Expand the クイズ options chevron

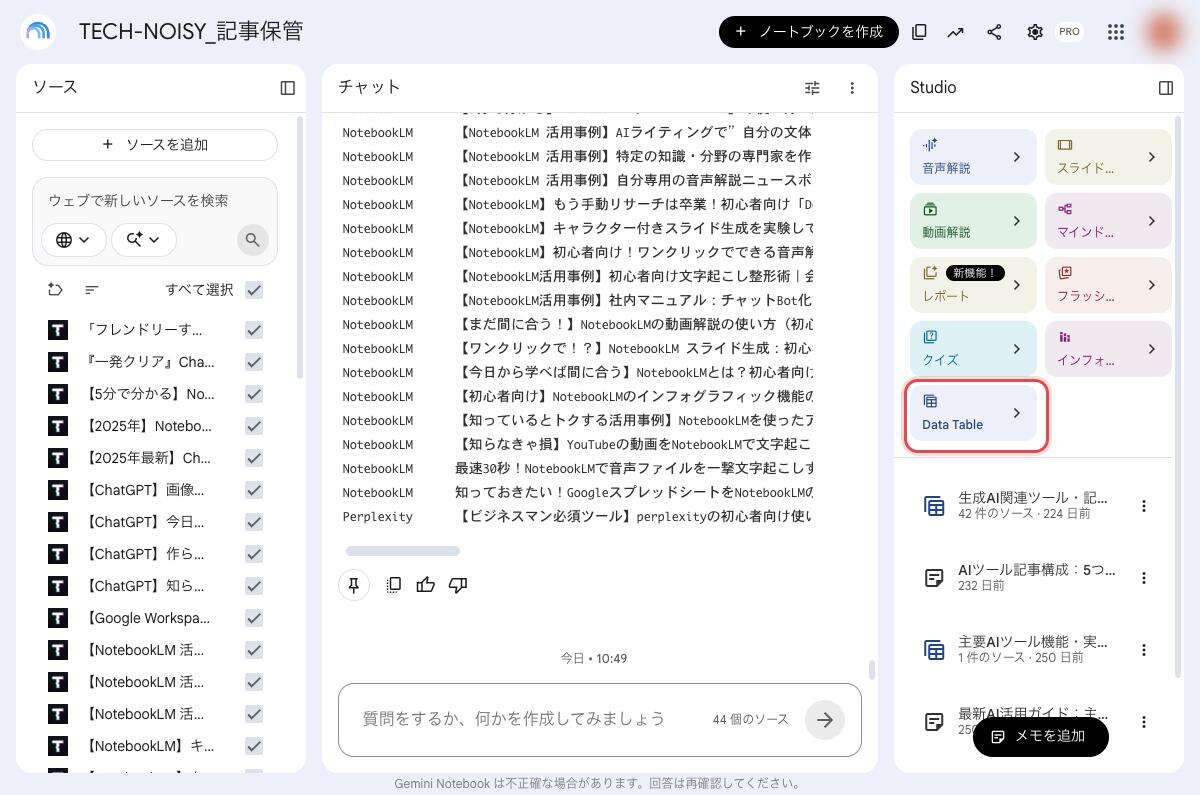(x=1017, y=349)
